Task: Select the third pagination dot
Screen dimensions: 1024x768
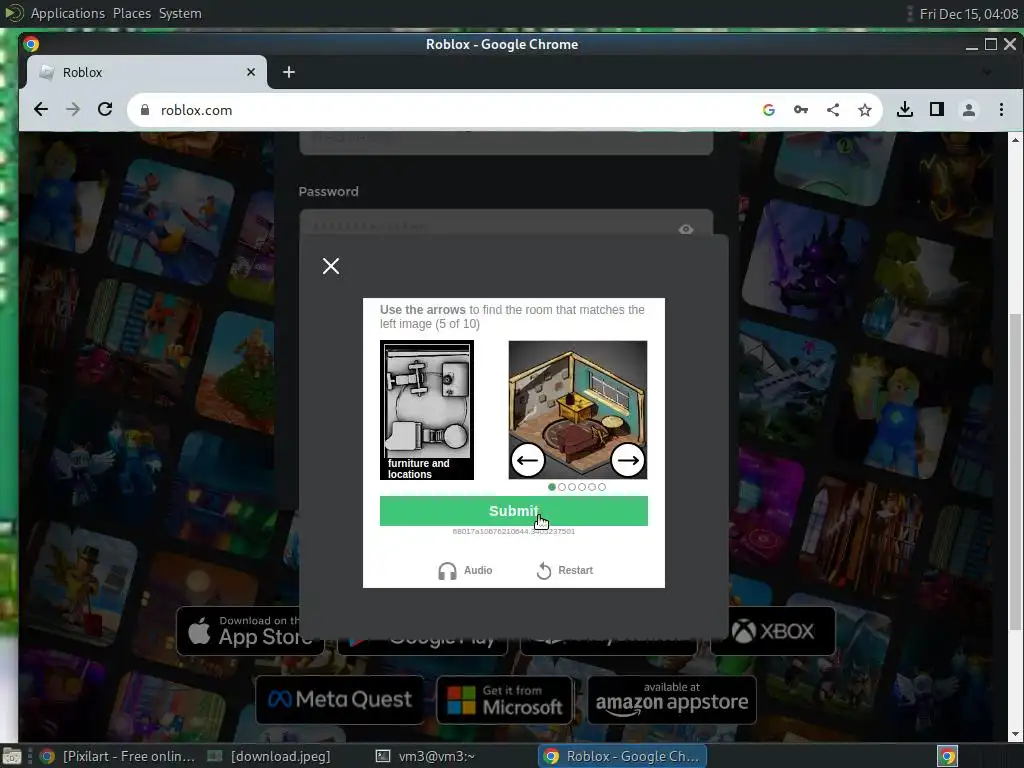Action: pos(572,487)
